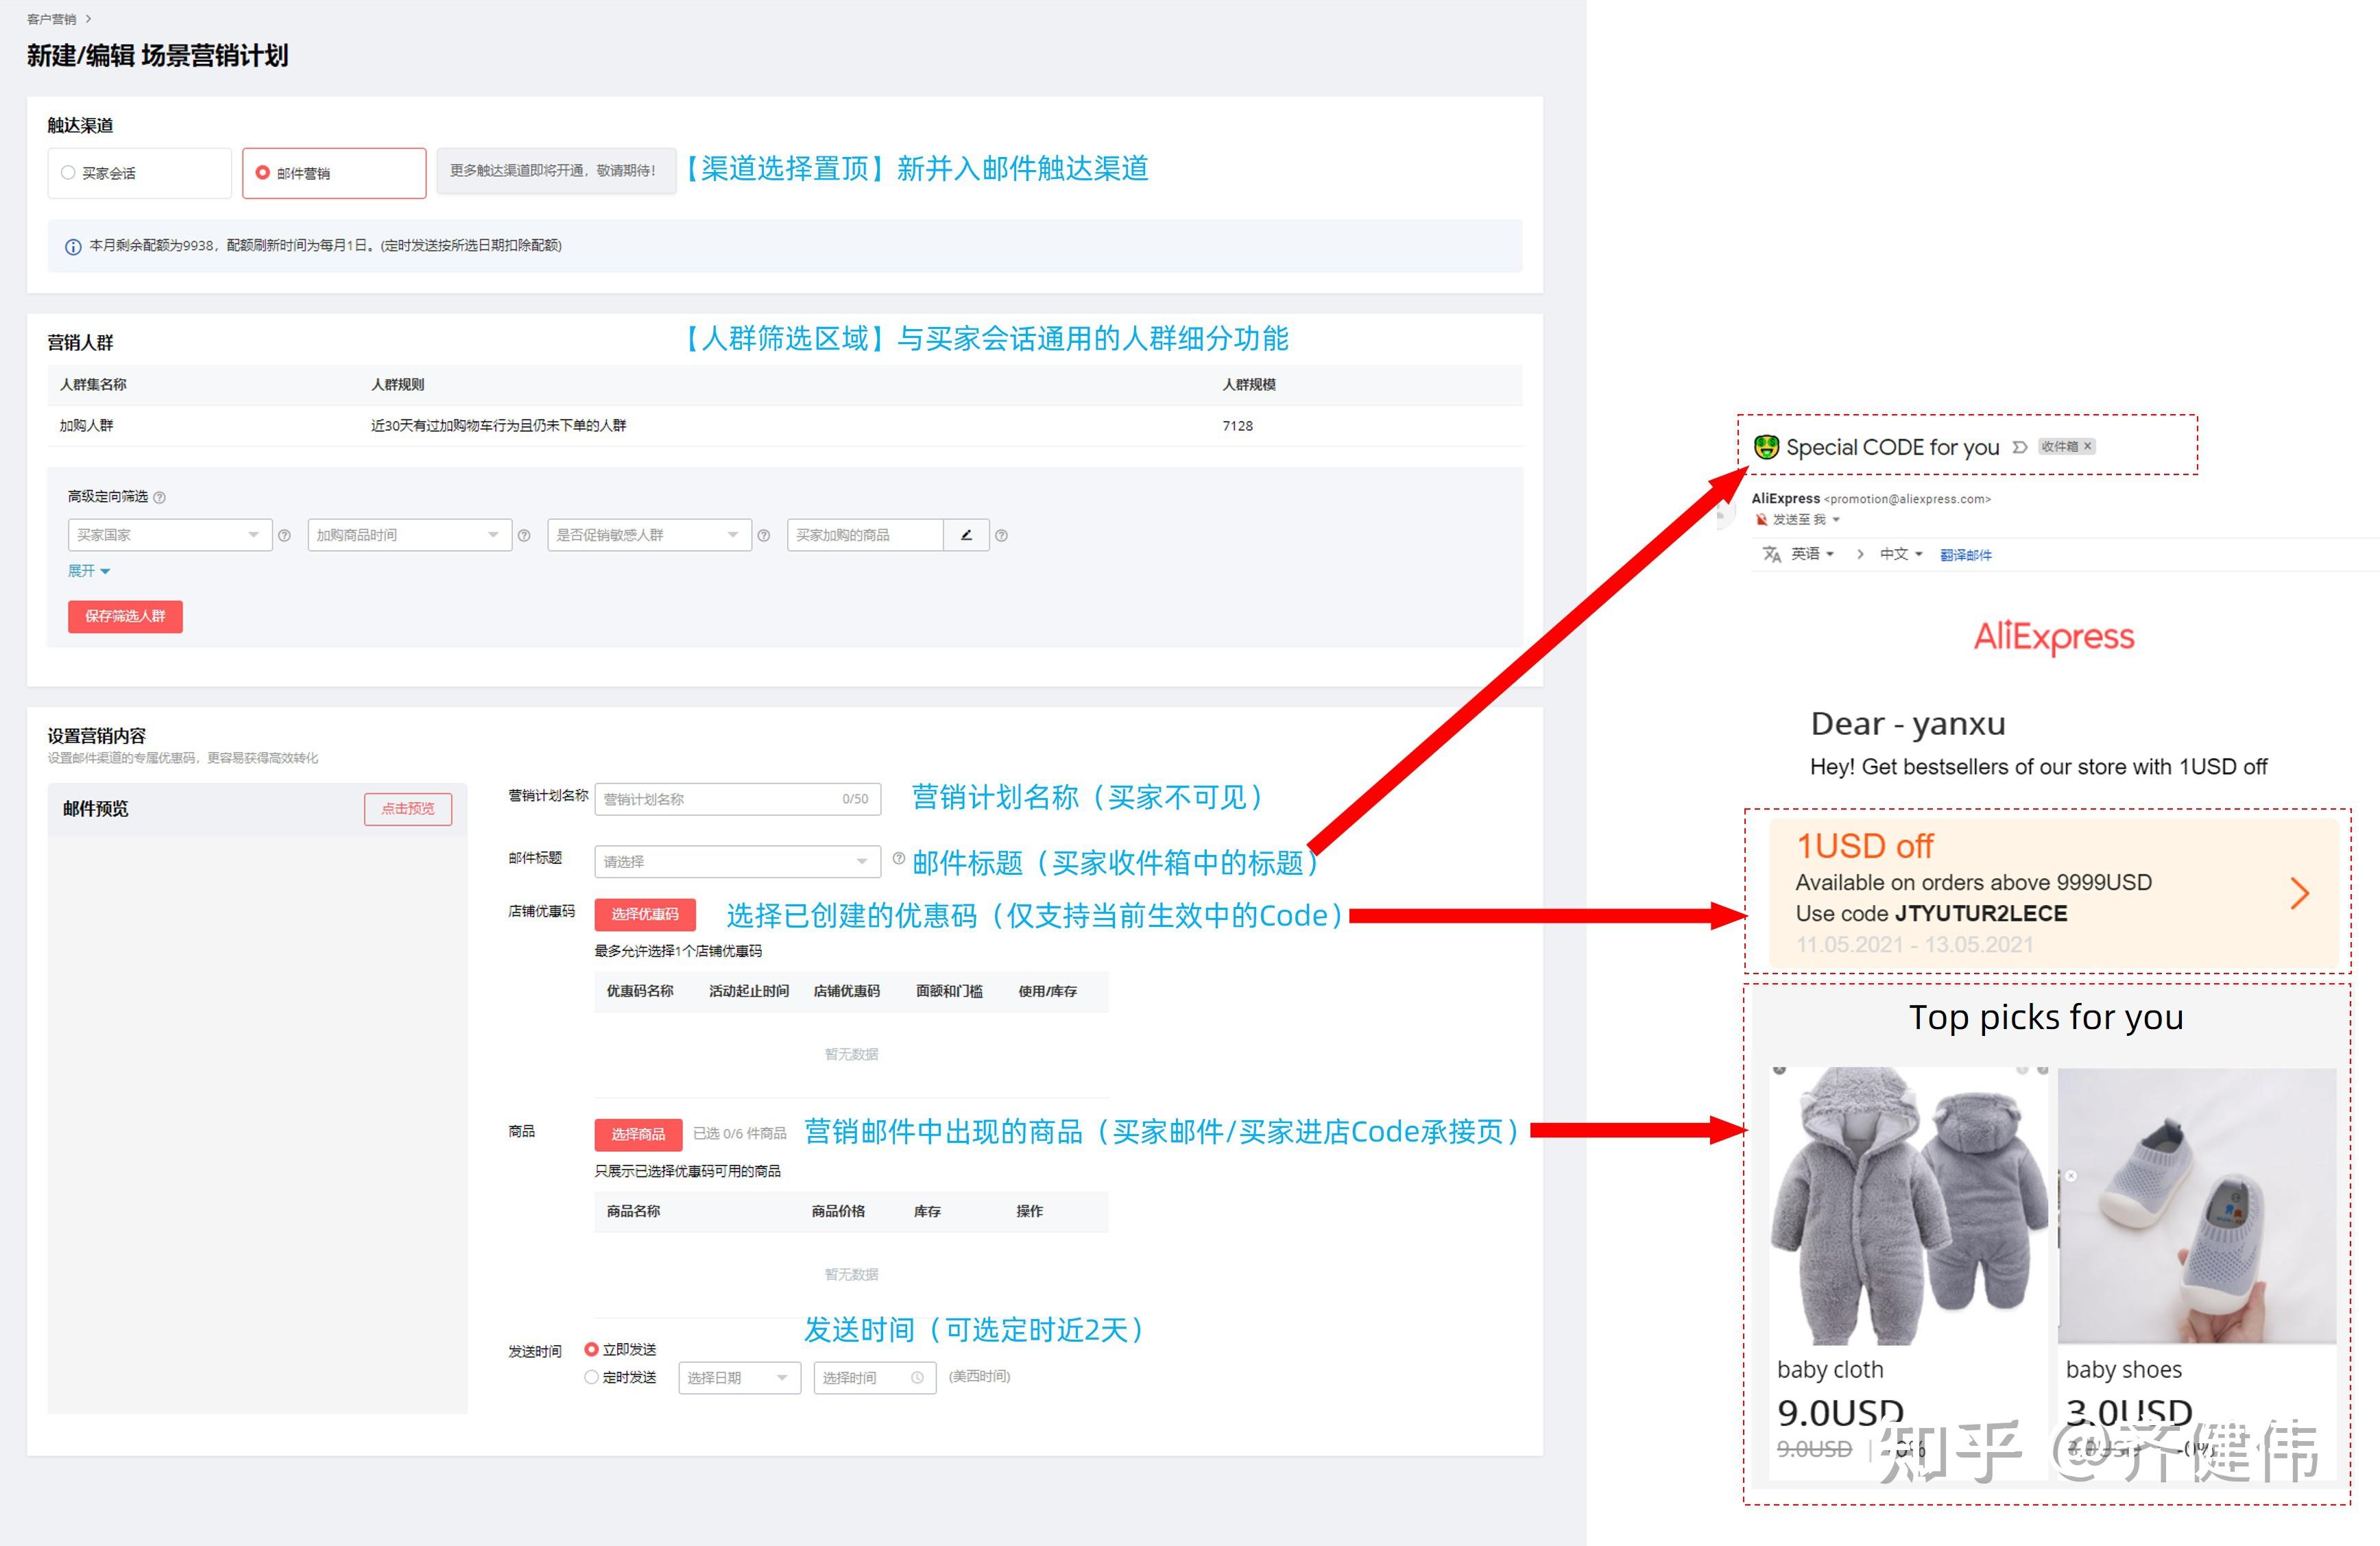Click 选择商品 button
This screenshot has height=1546, width=2380.
click(x=638, y=1134)
